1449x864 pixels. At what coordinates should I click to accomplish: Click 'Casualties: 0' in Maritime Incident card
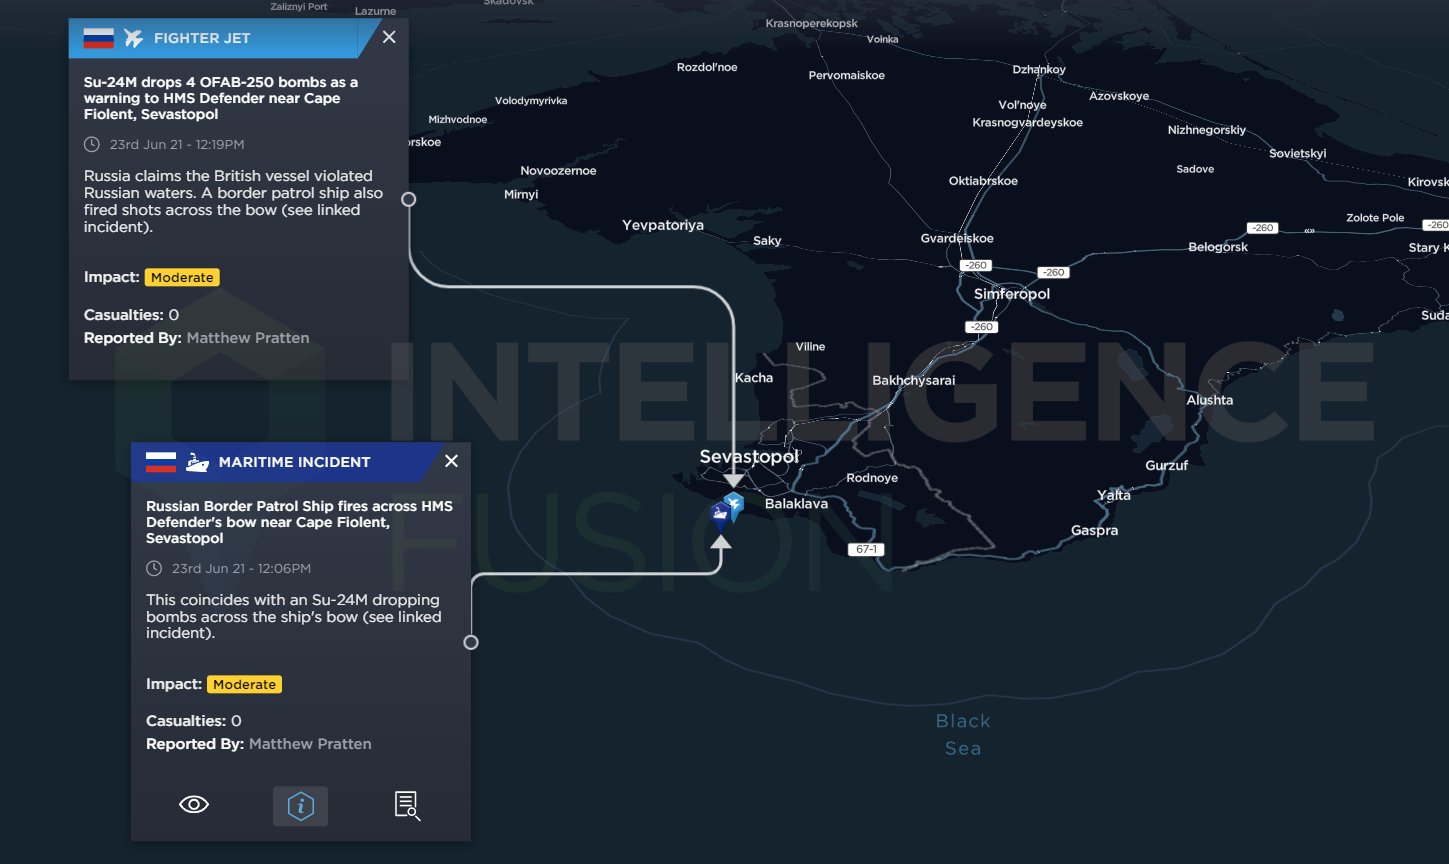[194, 721]
